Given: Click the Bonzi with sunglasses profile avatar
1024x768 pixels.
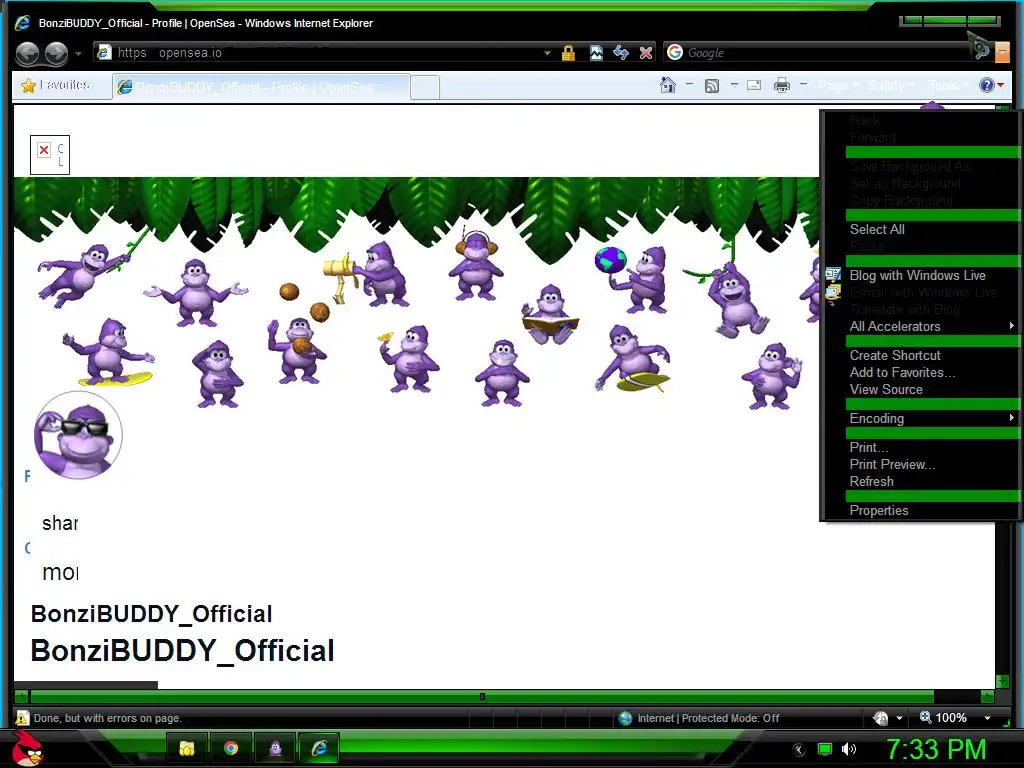Looking at the screenshot, I should [x=78, y=435].
